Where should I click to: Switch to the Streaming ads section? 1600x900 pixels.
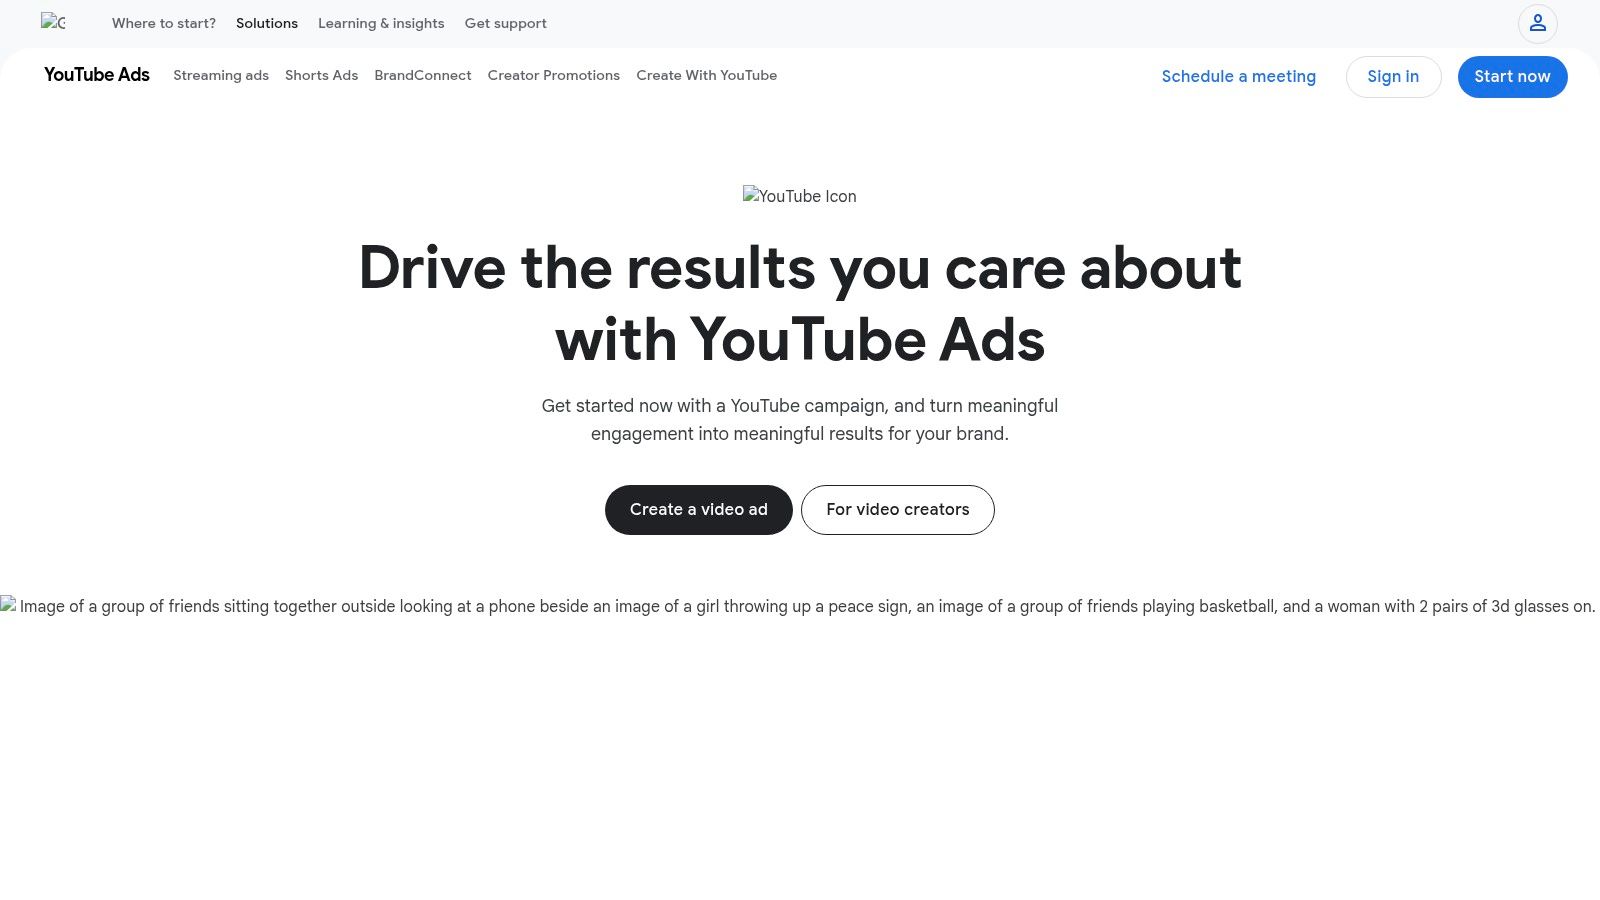221,75
